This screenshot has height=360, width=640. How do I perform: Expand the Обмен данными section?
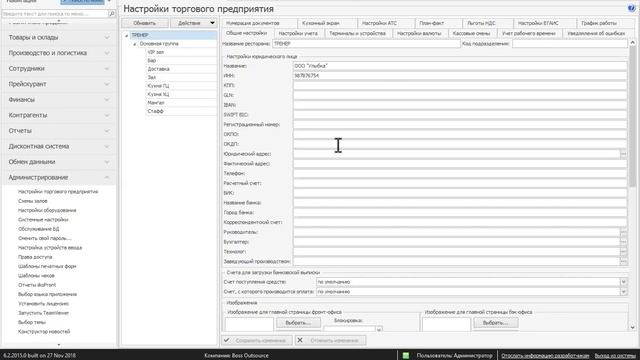click(x=59, y=162)
